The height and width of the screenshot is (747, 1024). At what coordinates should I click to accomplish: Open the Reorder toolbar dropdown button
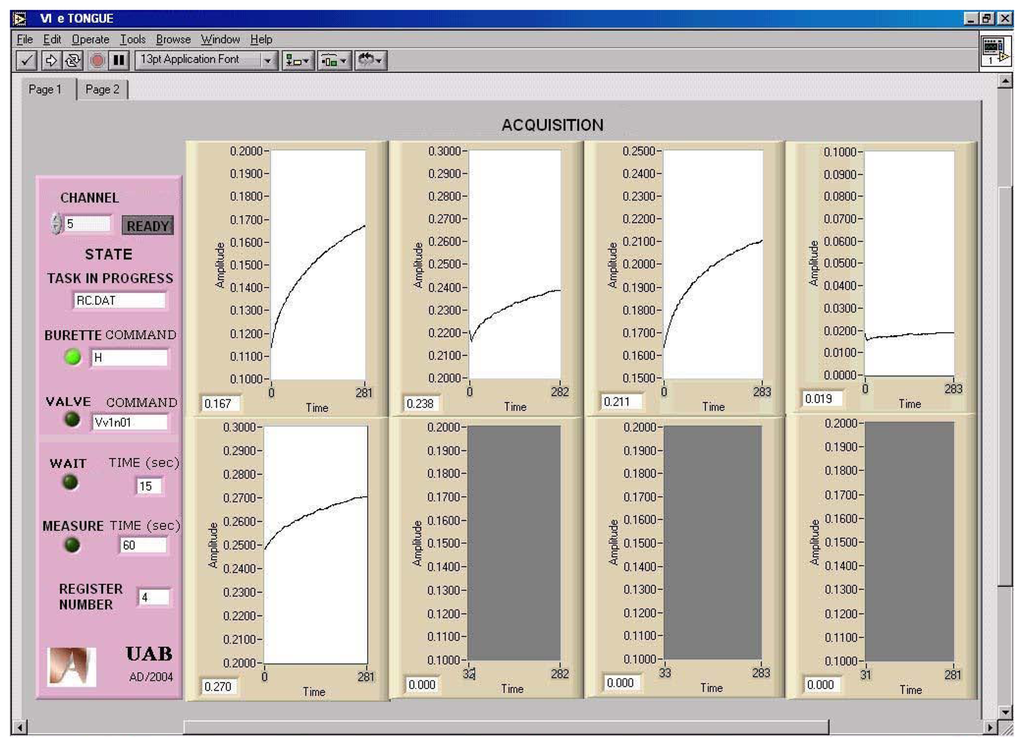coord(370,60)
